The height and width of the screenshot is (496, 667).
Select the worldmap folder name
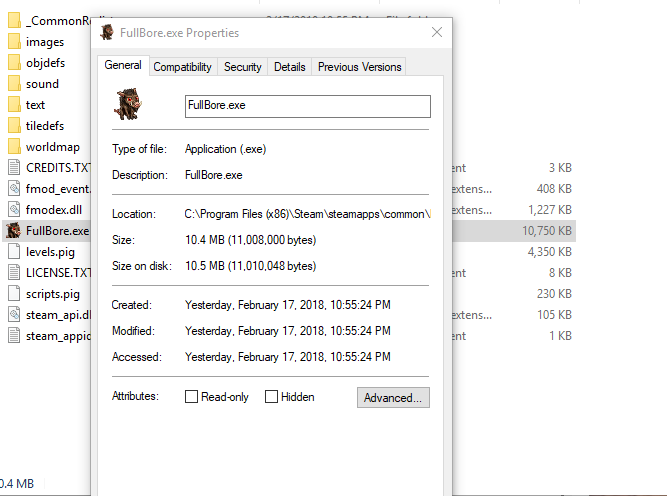point(53,147)
